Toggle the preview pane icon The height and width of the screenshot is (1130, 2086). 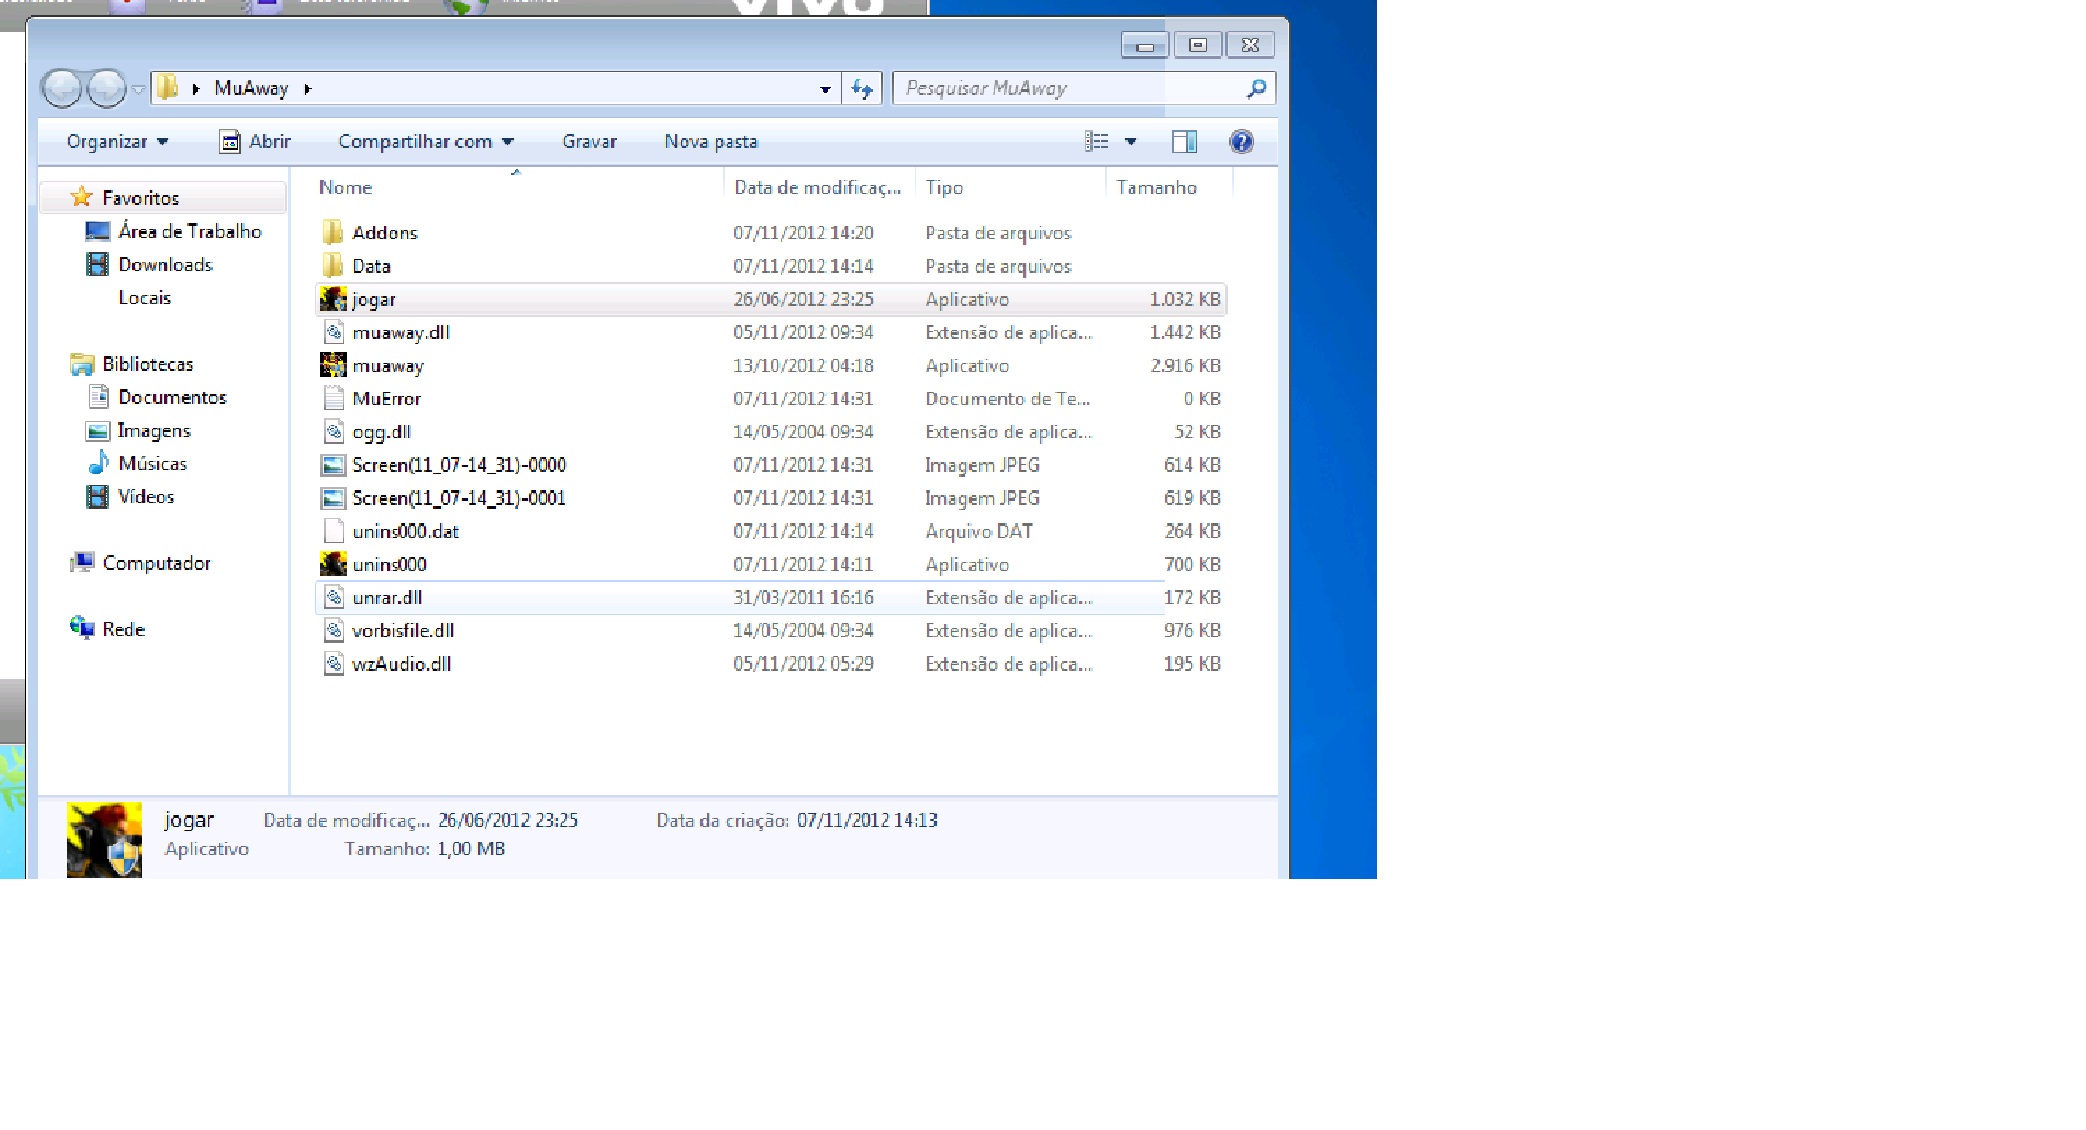pos(1184,142)
